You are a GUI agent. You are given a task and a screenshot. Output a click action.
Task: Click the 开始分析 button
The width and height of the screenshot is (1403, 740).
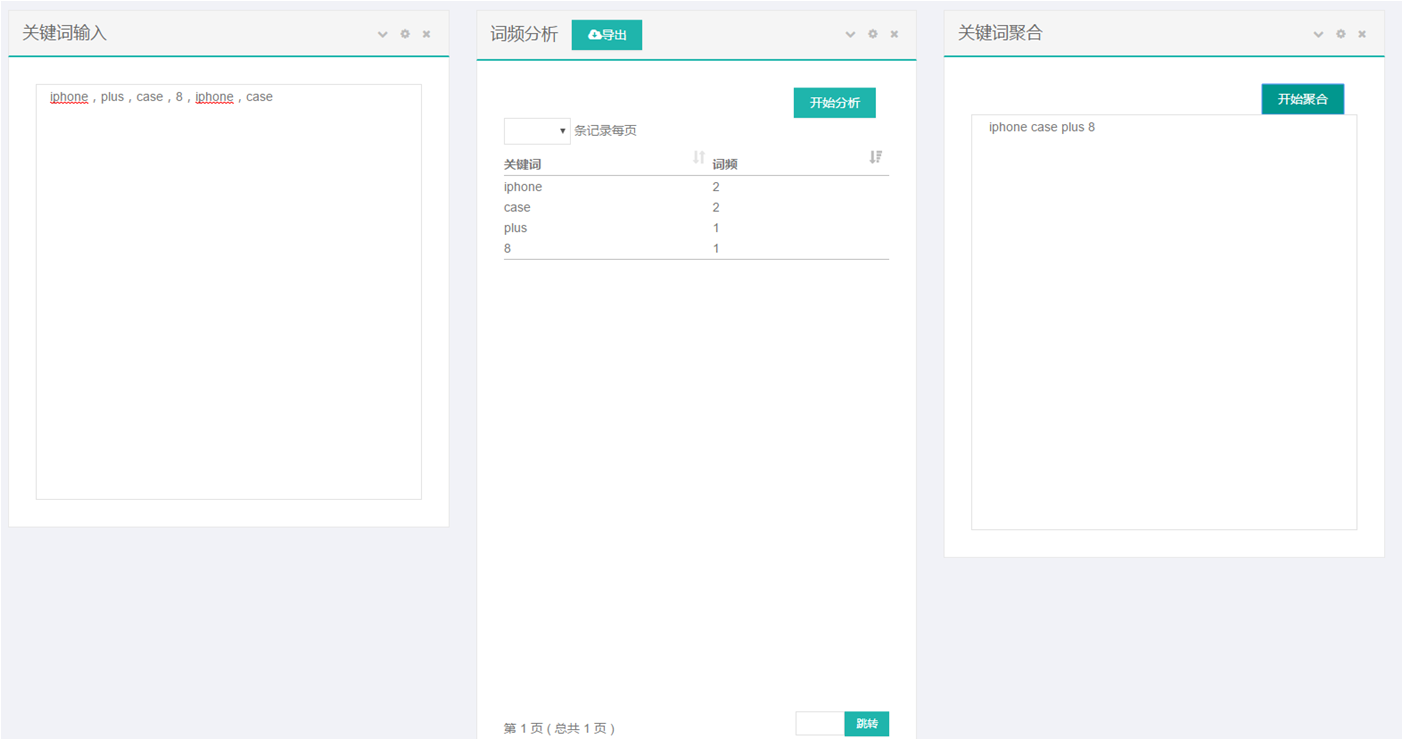click(834, 103)
